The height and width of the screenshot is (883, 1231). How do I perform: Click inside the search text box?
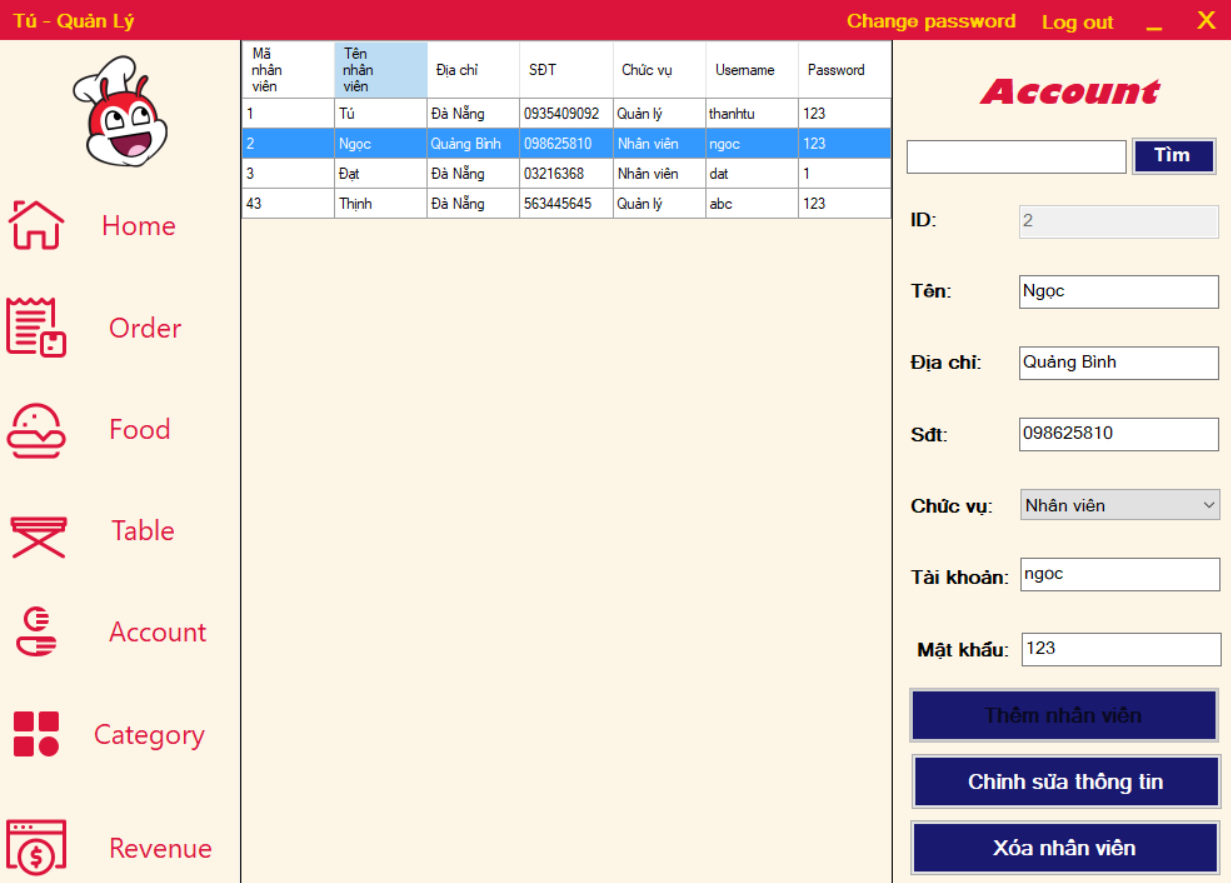click(x=1015, y=157)
